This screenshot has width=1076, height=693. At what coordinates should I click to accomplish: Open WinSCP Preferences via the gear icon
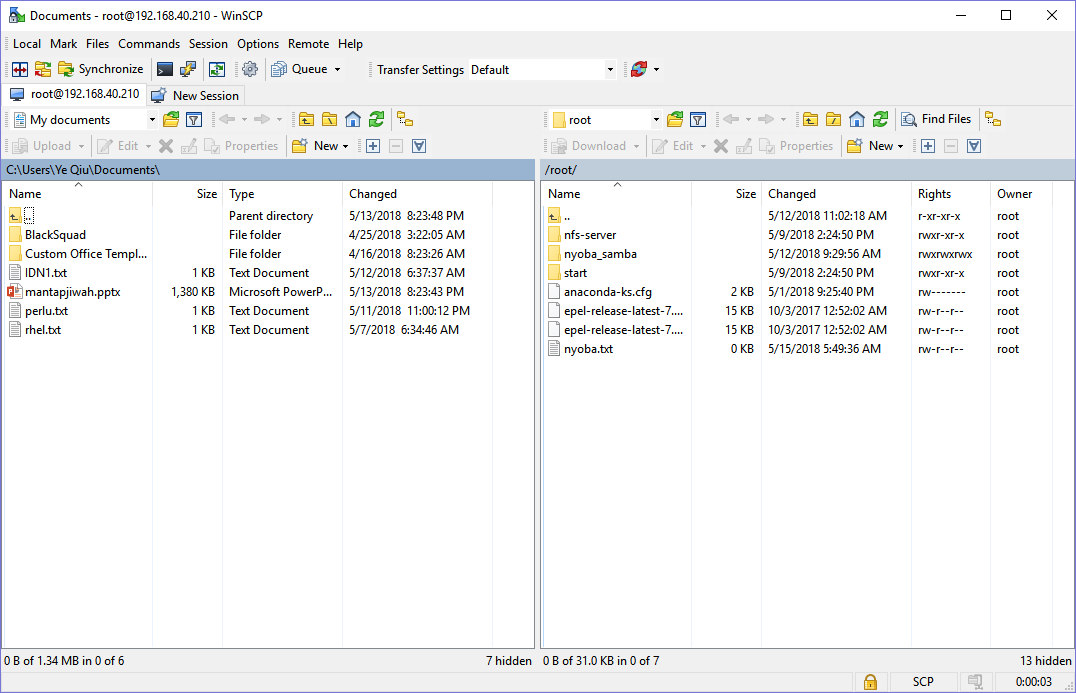tap(247, 69)
